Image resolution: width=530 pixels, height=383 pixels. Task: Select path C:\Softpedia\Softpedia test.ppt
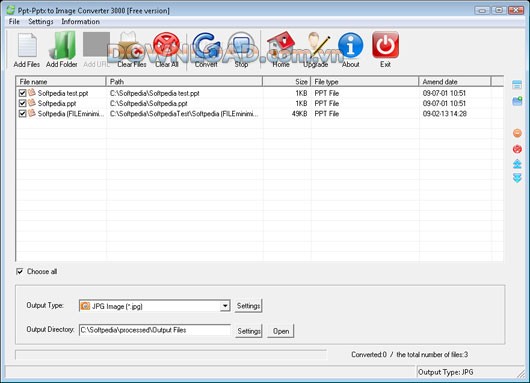(x=155, y=93)
